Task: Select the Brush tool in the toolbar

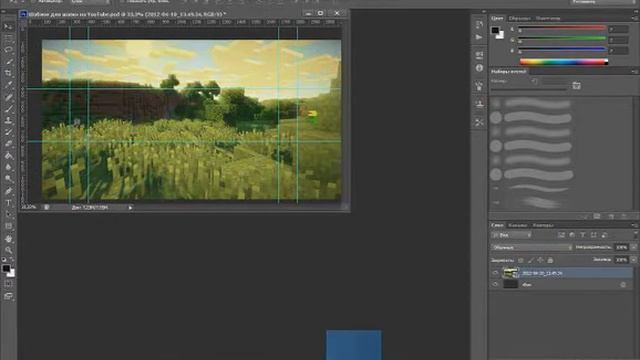Action: click(x=8, y=109)
